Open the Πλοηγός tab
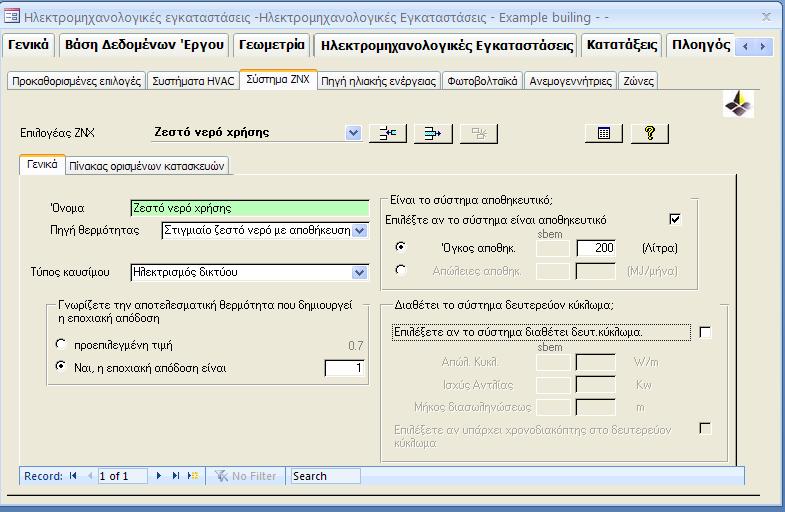Screen dimensions: 785x512 click(701, 45)
